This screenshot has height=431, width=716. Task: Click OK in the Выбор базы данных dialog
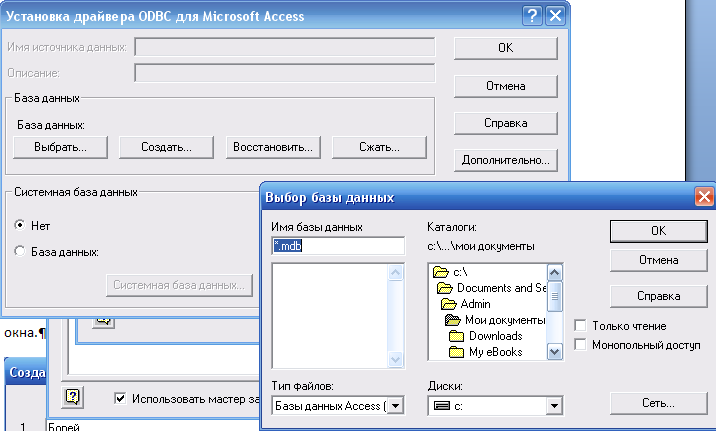coord(658,231)
